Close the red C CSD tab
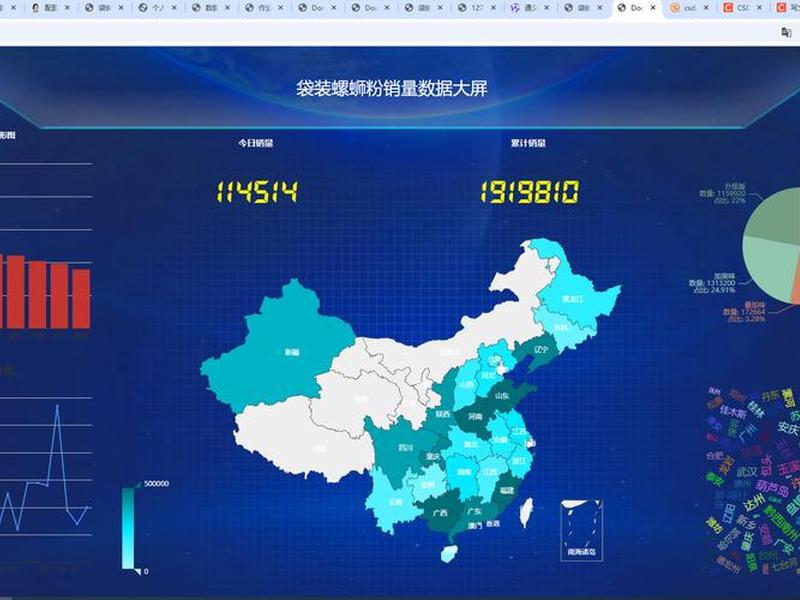This screenshot has height=600, width=800. click(760, 8)
